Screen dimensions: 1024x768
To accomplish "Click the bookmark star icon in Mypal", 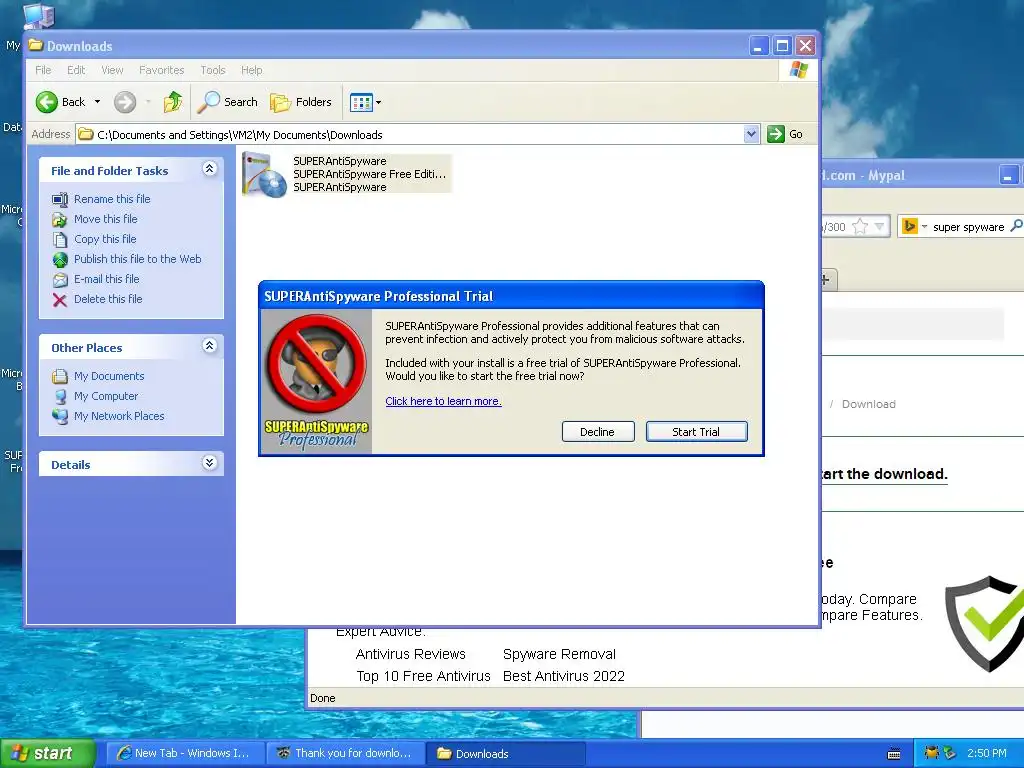I will click(860, 227).
